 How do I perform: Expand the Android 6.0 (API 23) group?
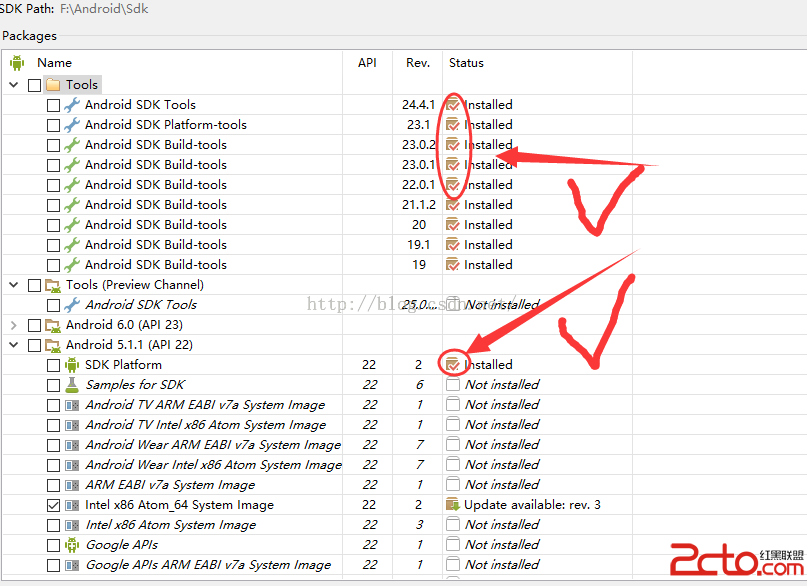coord(14,325)
